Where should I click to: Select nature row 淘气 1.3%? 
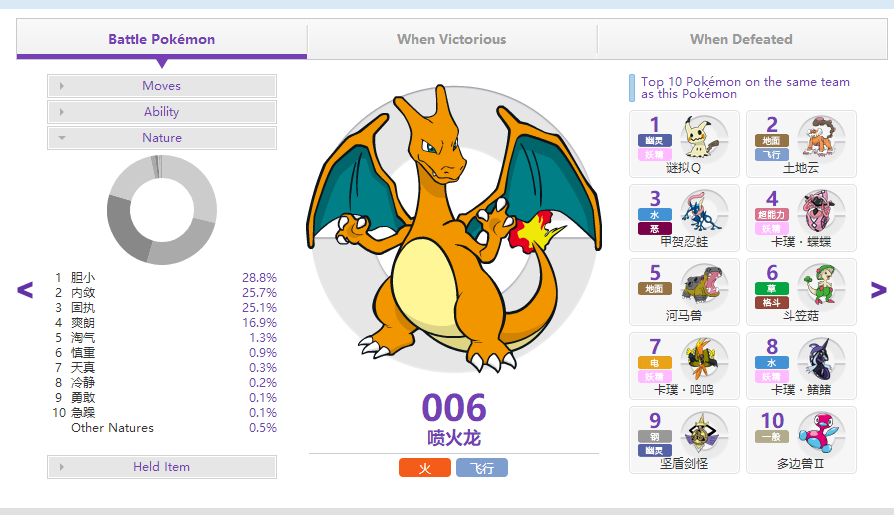(165, 338)
